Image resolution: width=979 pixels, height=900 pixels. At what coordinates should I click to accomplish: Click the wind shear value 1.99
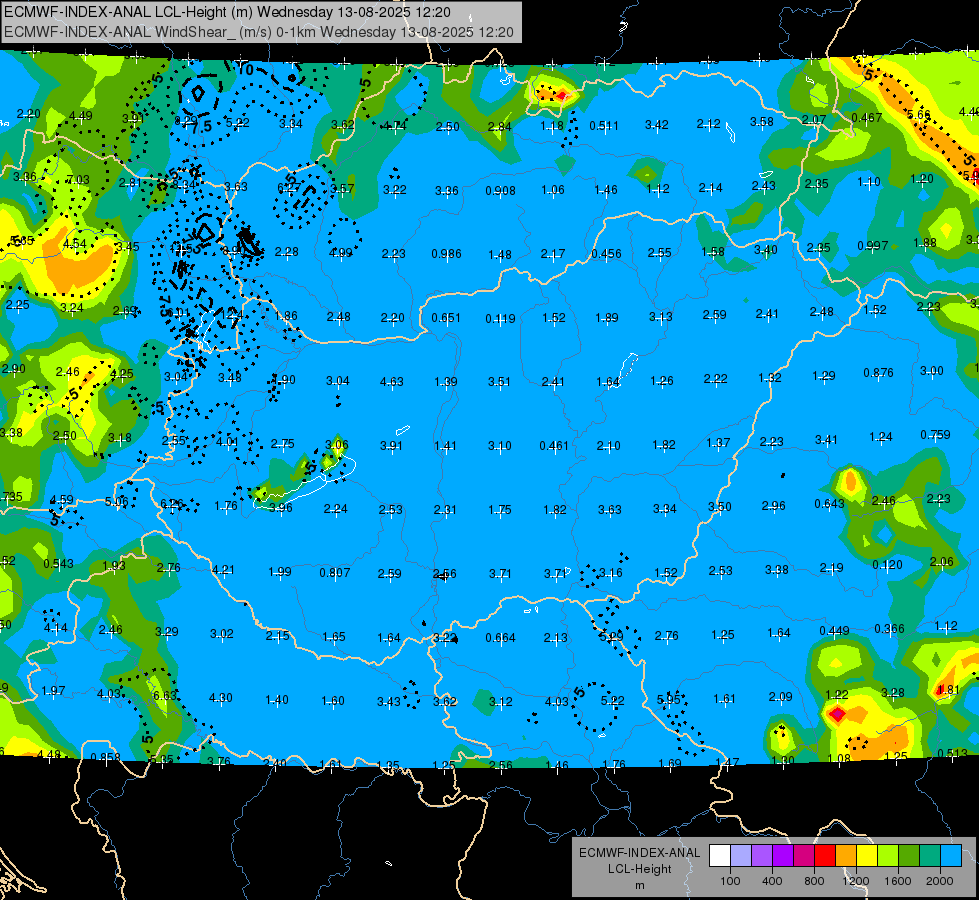[280, 572]
